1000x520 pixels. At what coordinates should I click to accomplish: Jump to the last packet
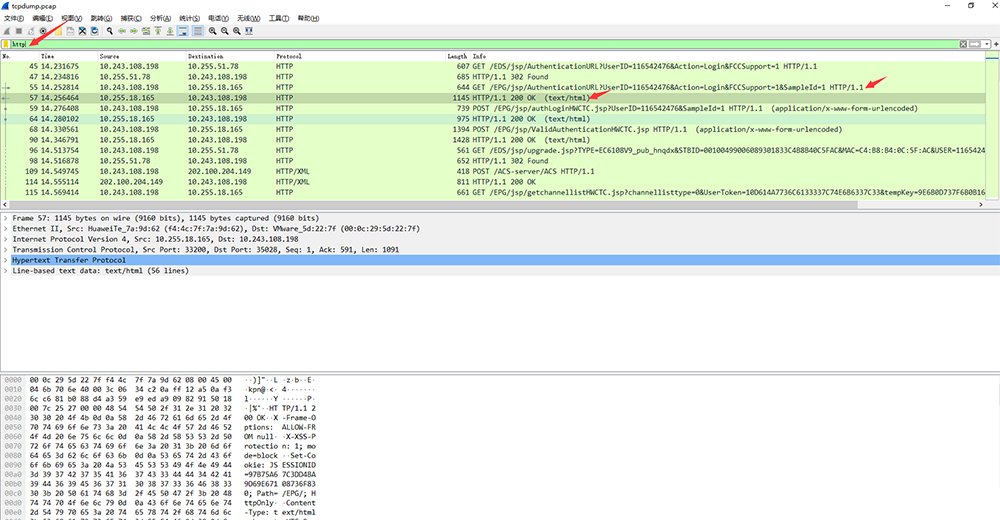tap(170, 31)
